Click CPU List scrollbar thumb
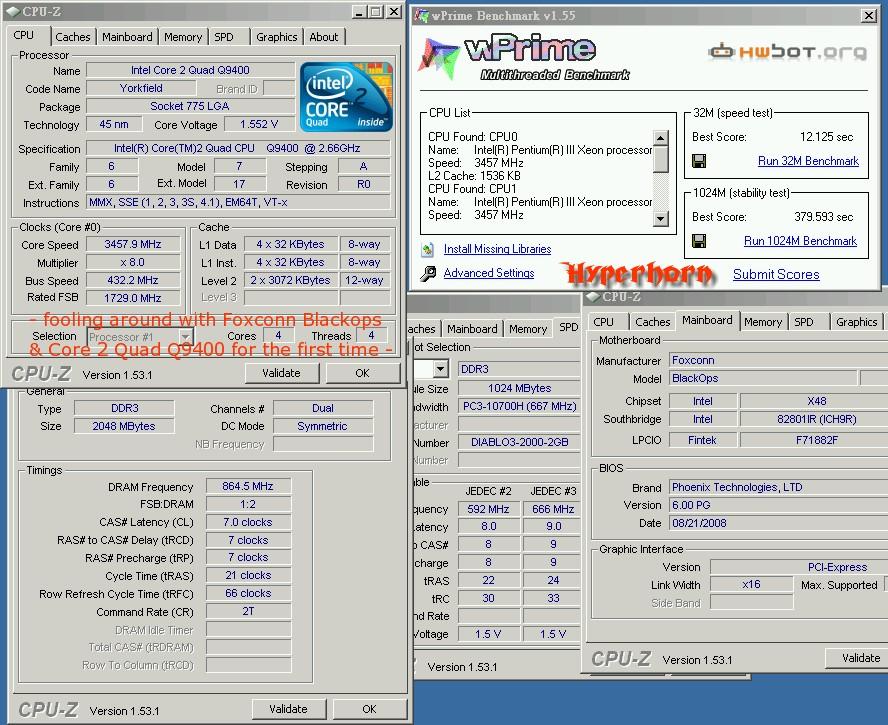 (660, 159)
